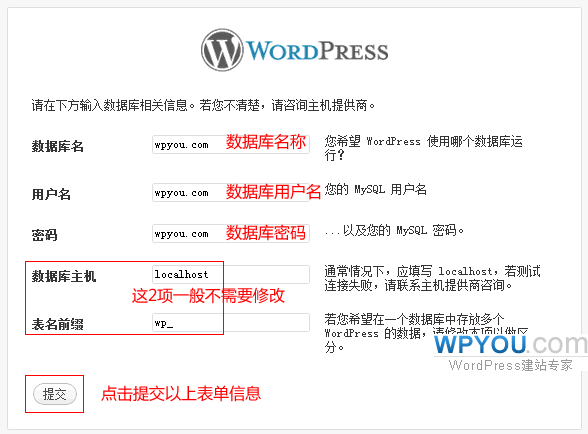Image resolution: width=588 pixels, height=434 pixels.
Task: Click the 数据库名 label
Action: tap(57, 146)
